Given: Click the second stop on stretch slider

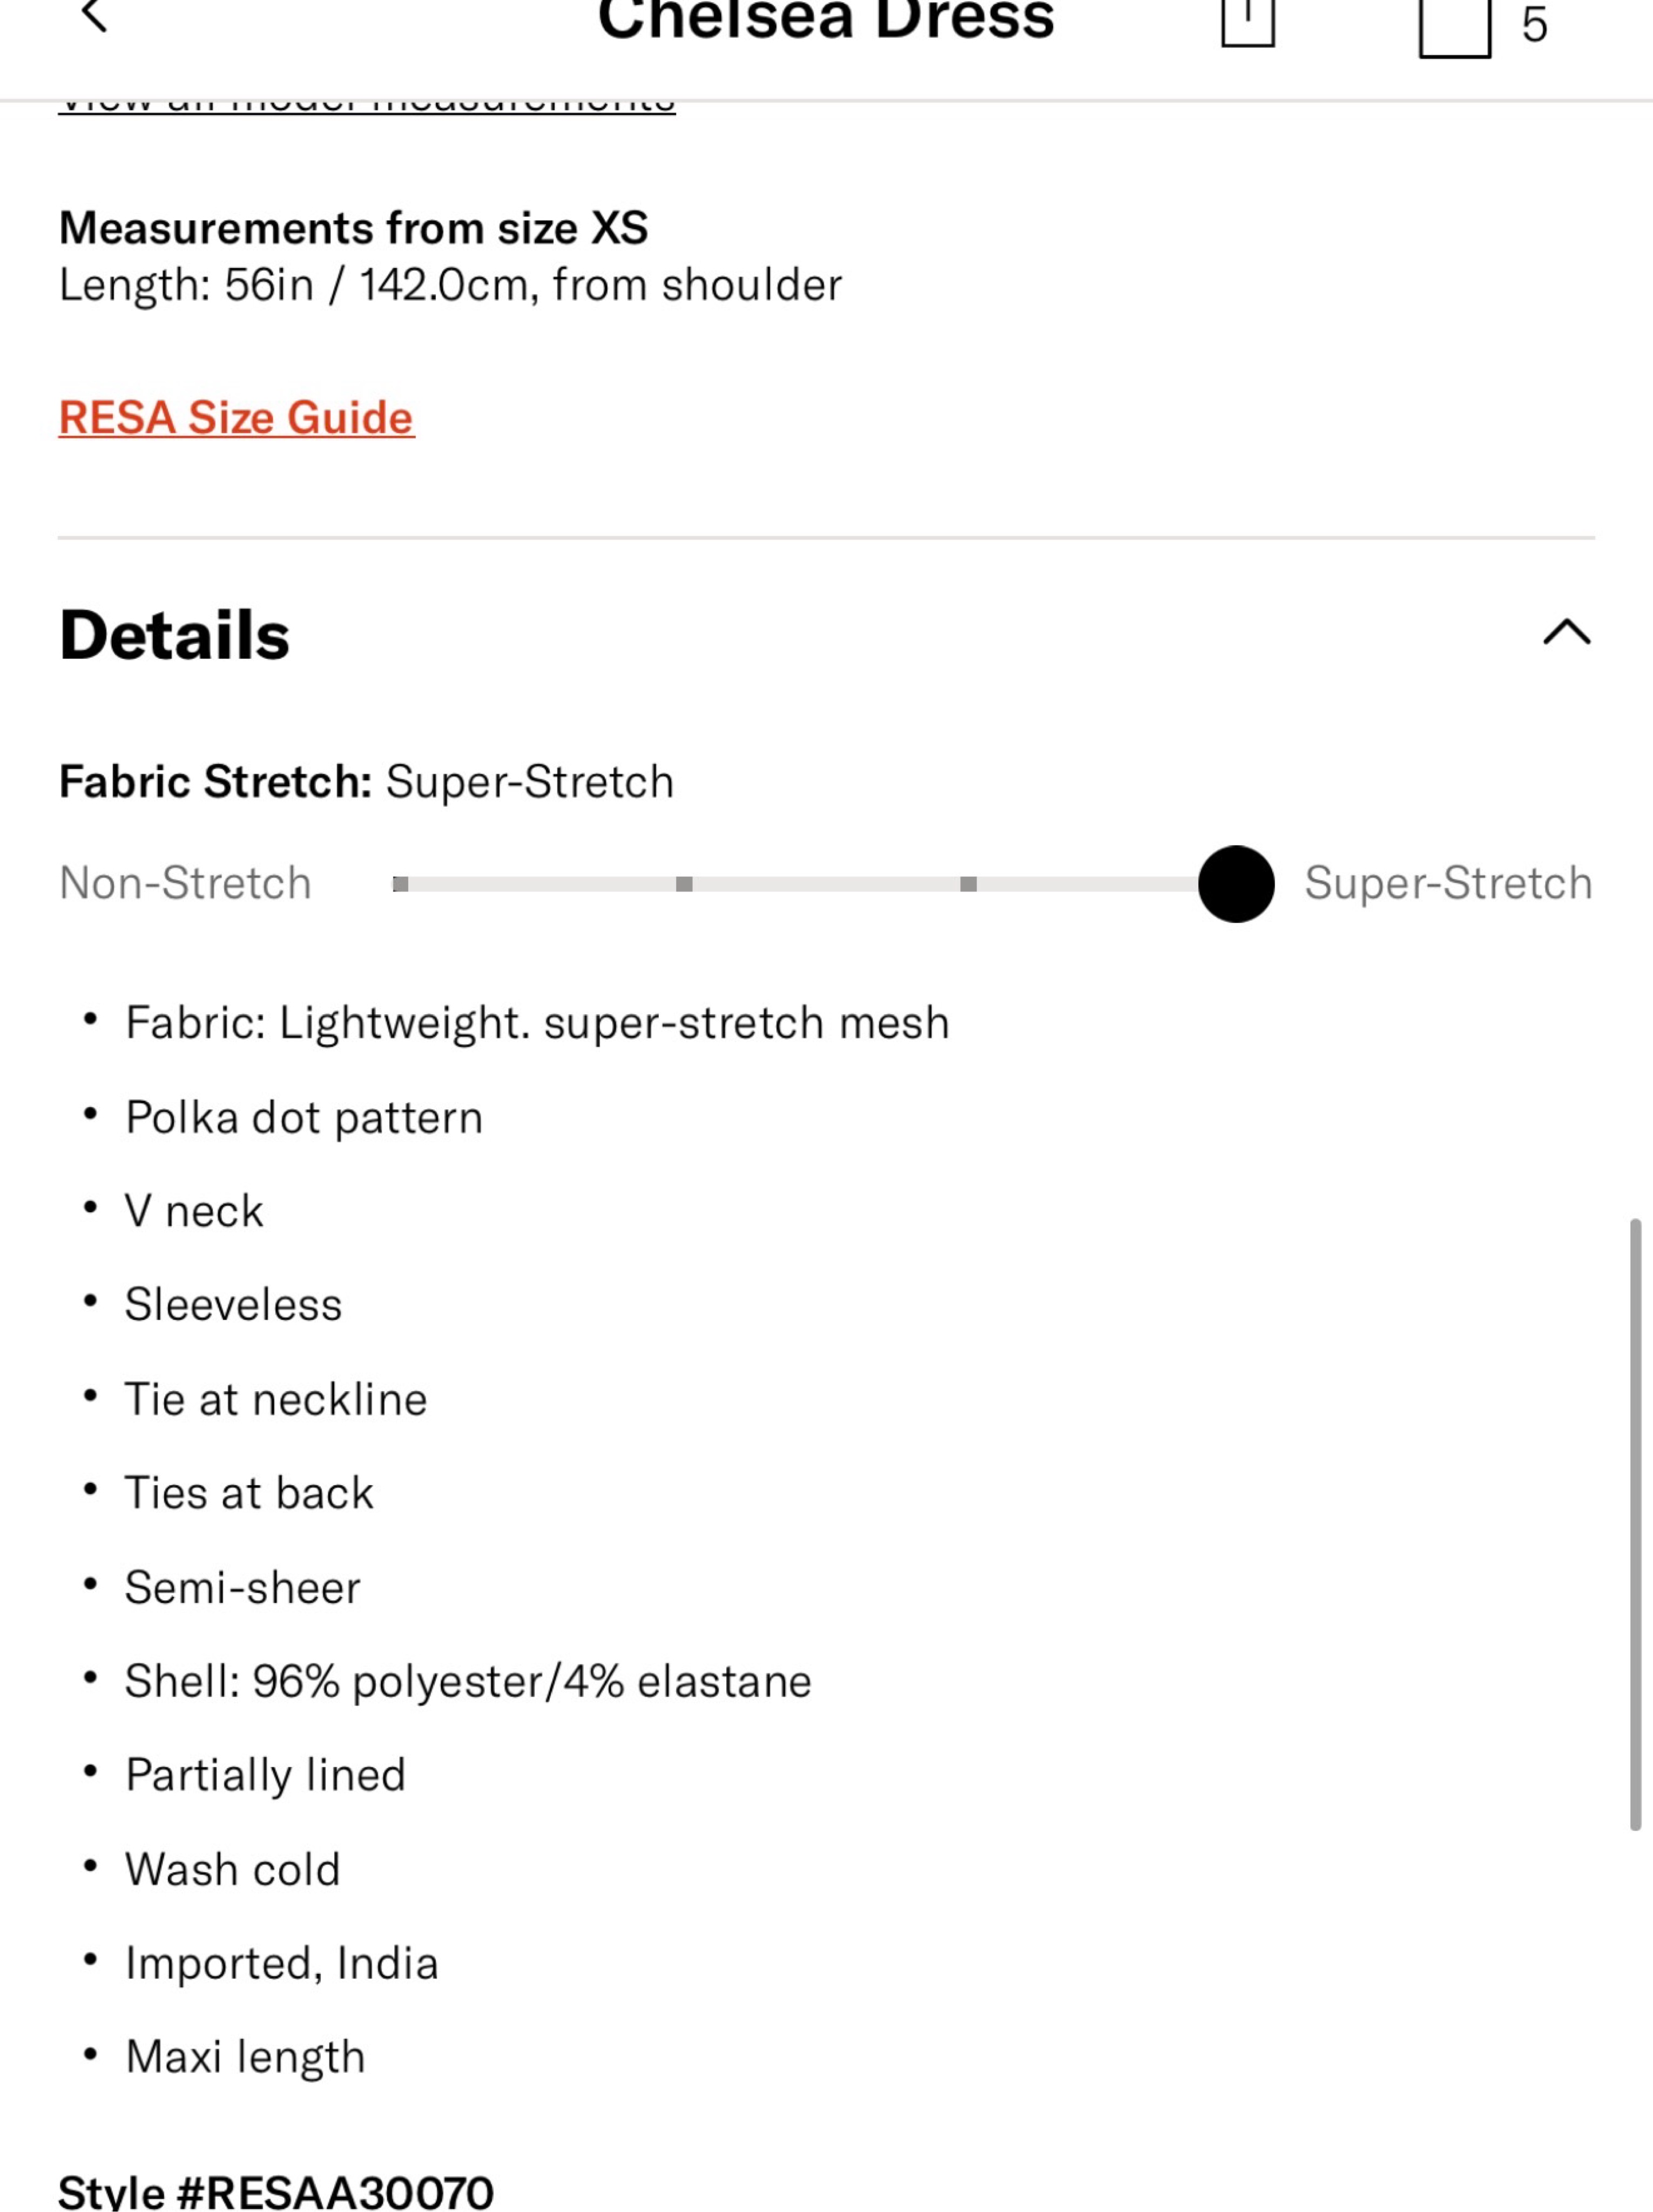Looking at the screenshot, I should click(684, 884).
